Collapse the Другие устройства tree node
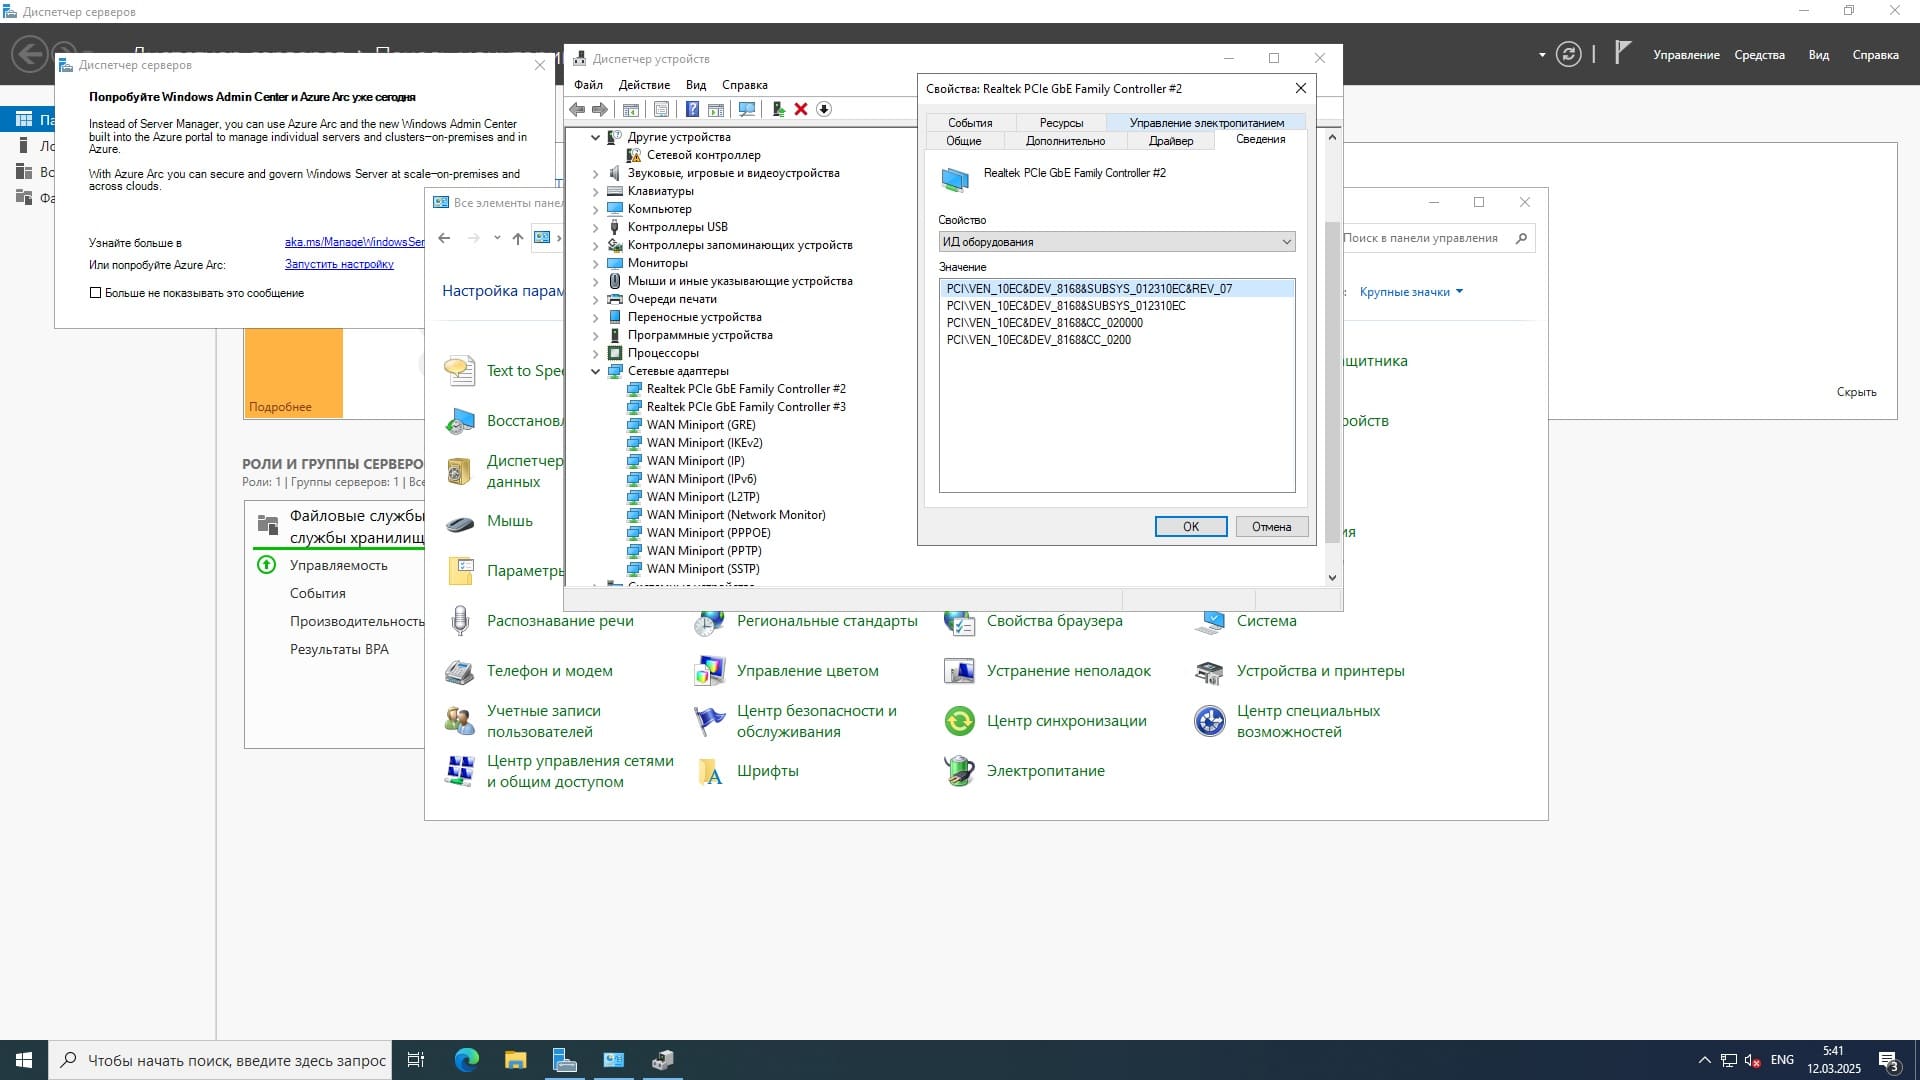1920x1080 pixels. [596, 137]
